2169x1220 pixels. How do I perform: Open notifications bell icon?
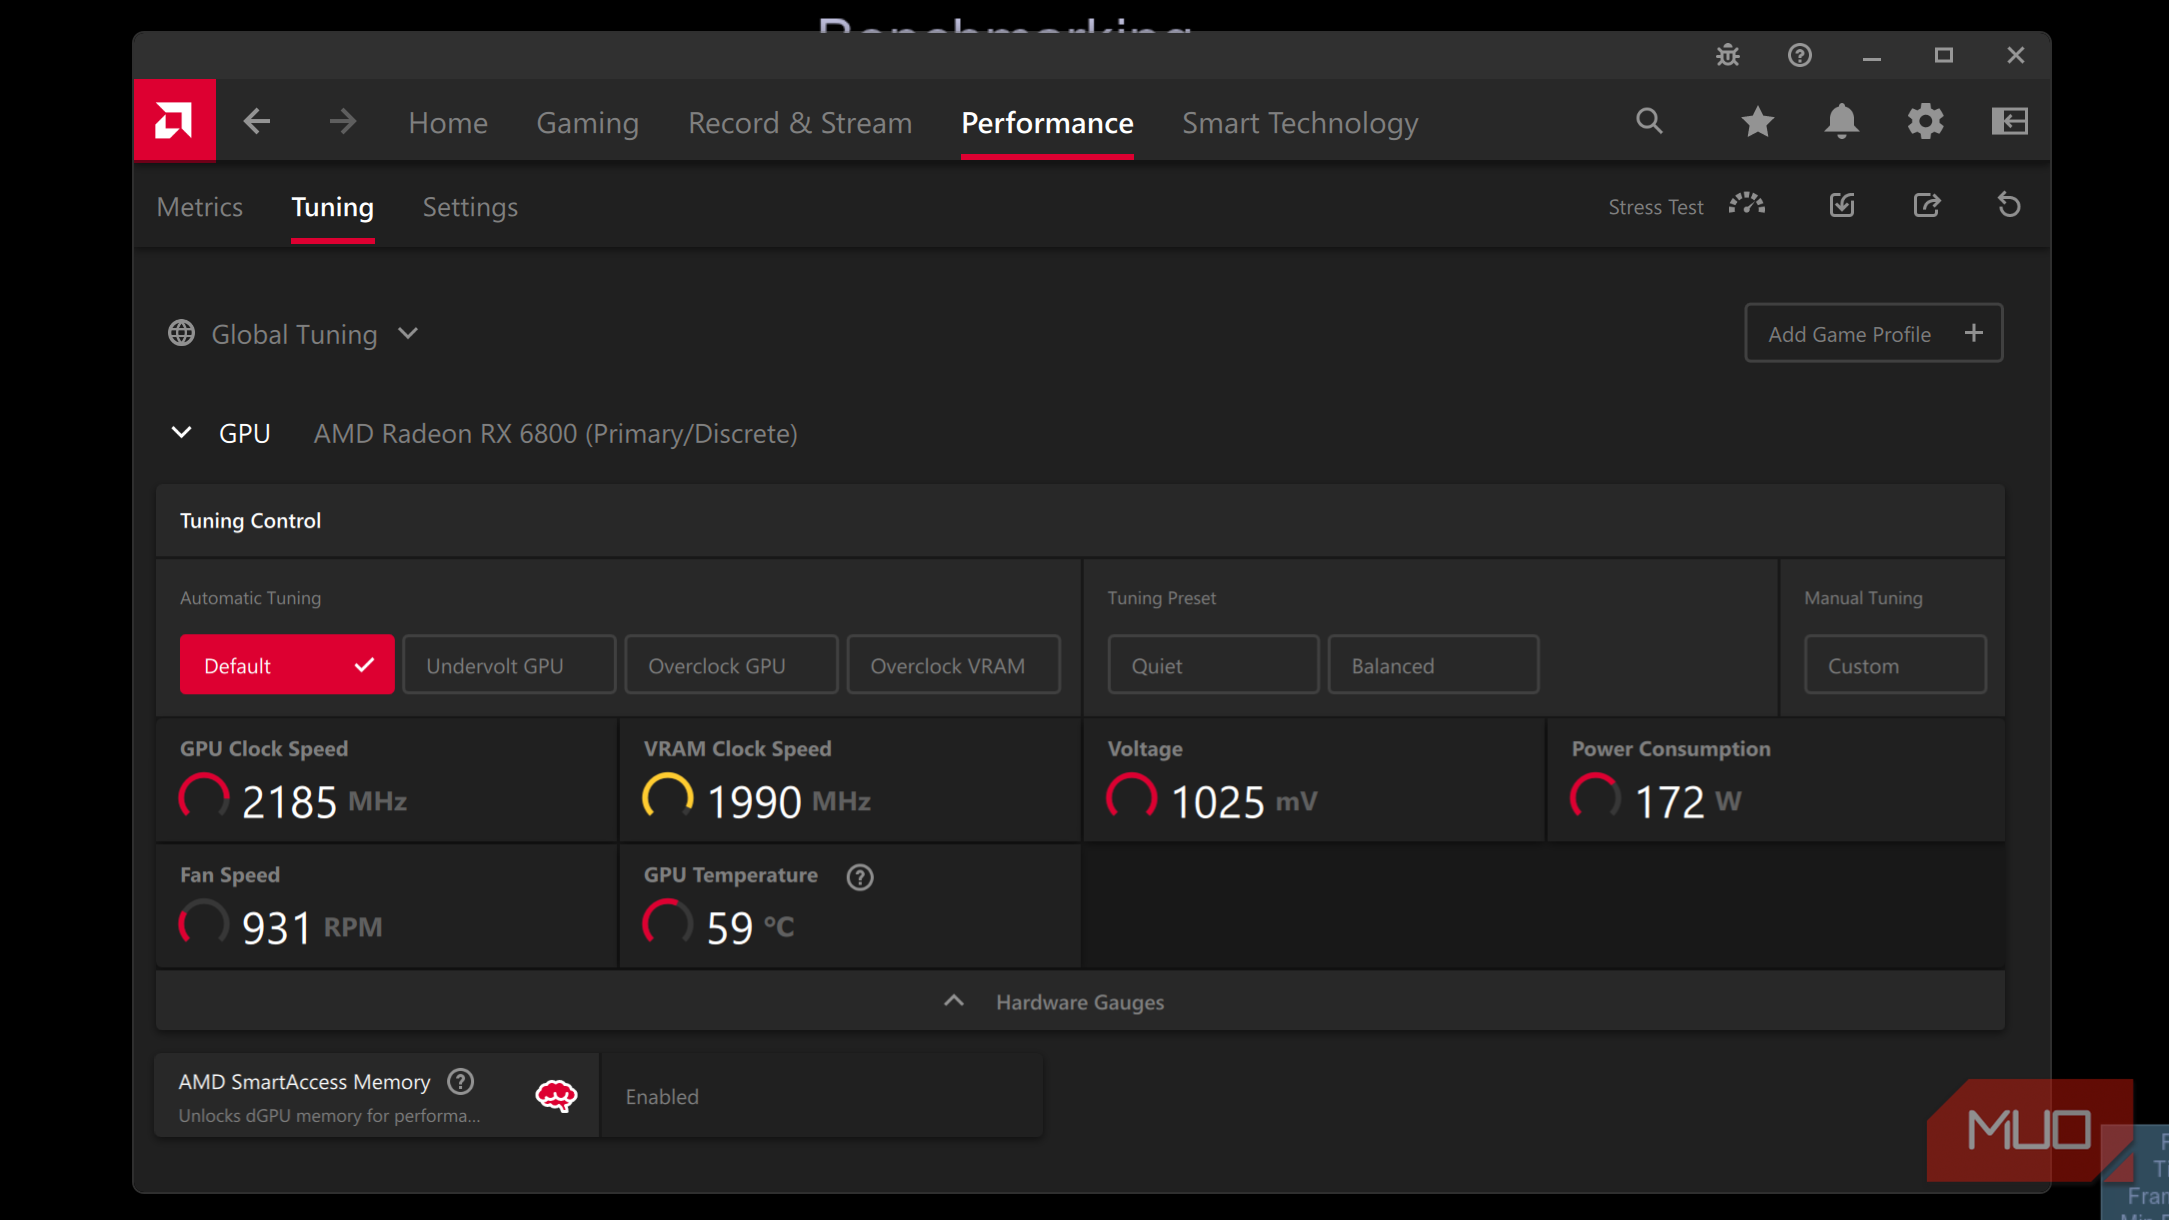(x=1841, y=122)
